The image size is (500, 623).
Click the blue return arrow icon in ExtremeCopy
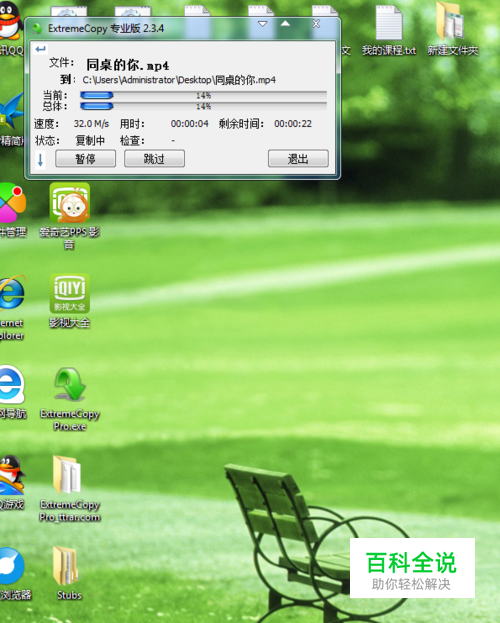coord(41,49)
